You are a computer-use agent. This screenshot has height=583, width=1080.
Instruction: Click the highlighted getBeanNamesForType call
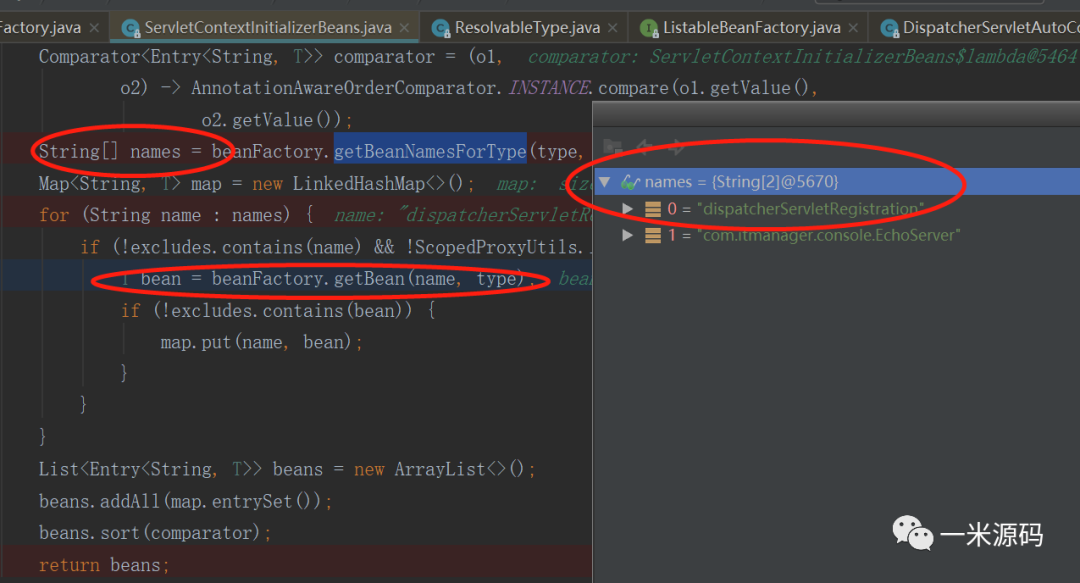click(x=430, y=152)
